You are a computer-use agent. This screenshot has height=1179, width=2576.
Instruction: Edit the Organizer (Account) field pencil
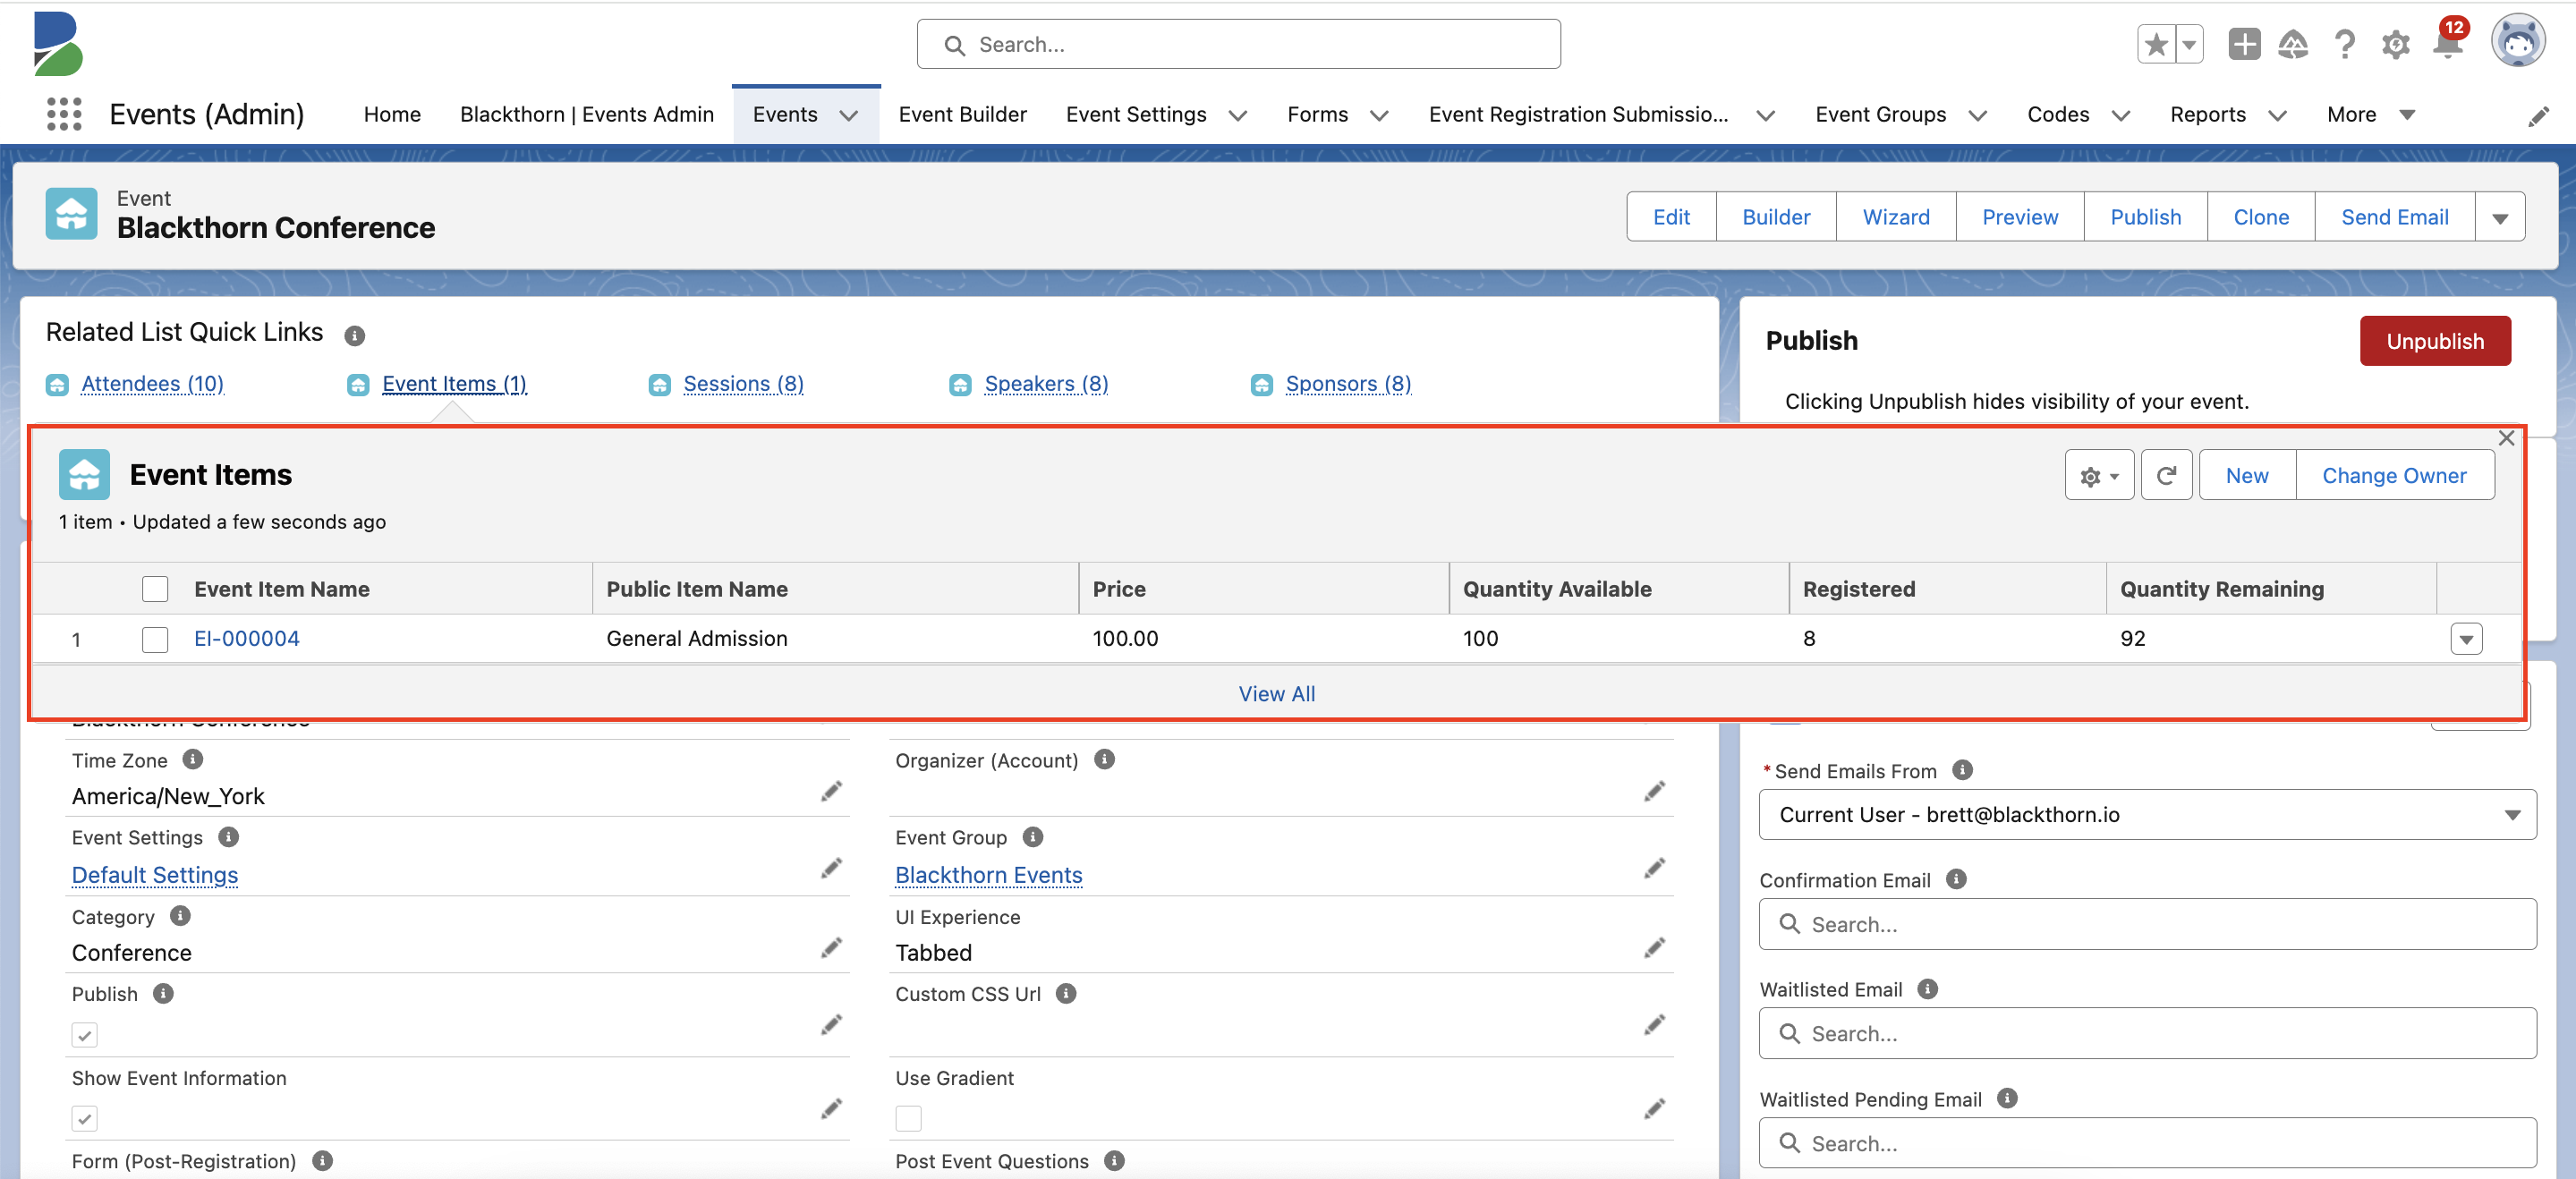pos(1654,792)
